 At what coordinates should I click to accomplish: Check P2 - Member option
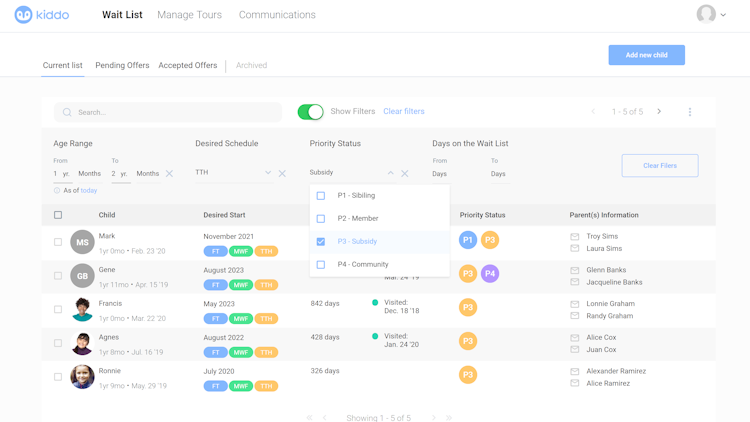321,219
